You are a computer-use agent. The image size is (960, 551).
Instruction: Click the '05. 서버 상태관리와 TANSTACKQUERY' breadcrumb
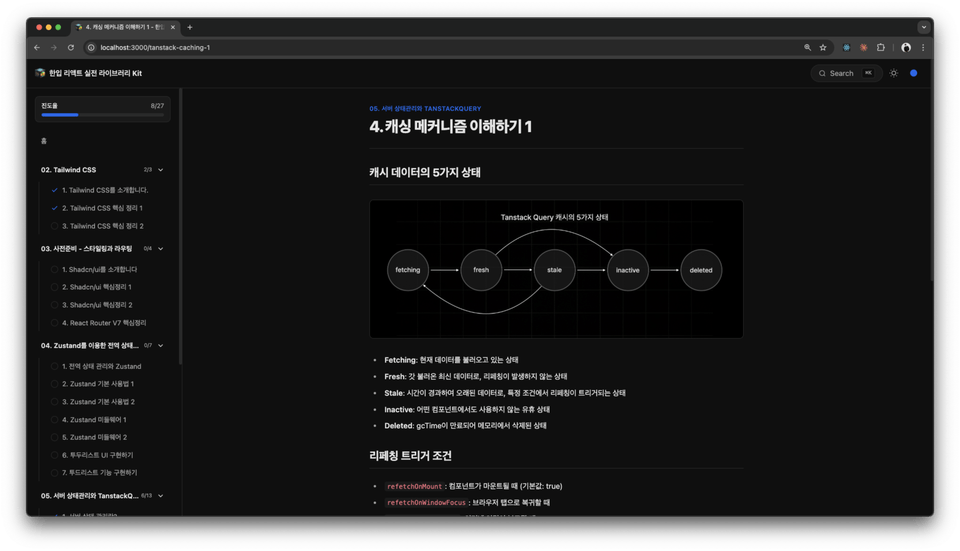coord(425,108)
